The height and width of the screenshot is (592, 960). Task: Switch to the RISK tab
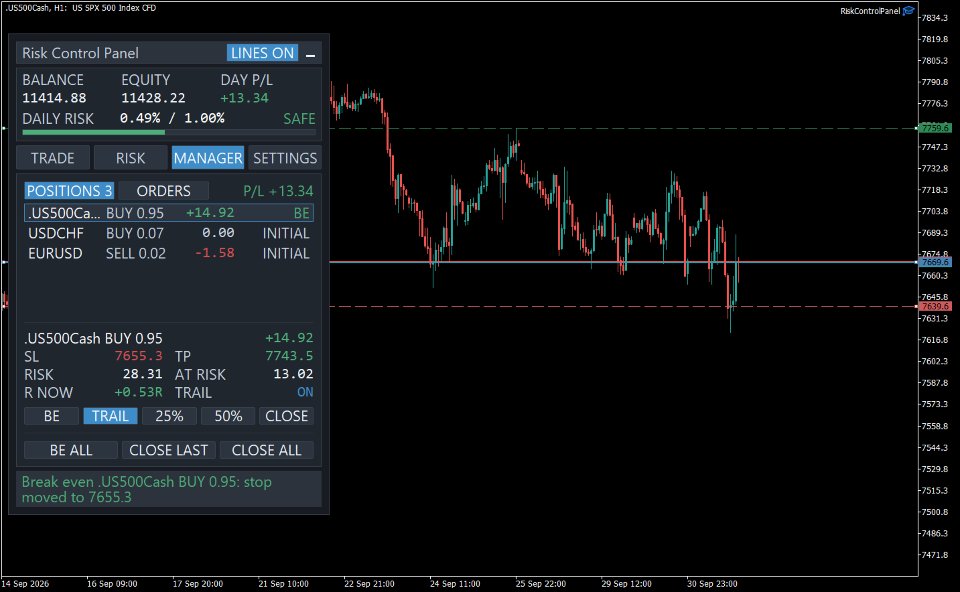130,158
